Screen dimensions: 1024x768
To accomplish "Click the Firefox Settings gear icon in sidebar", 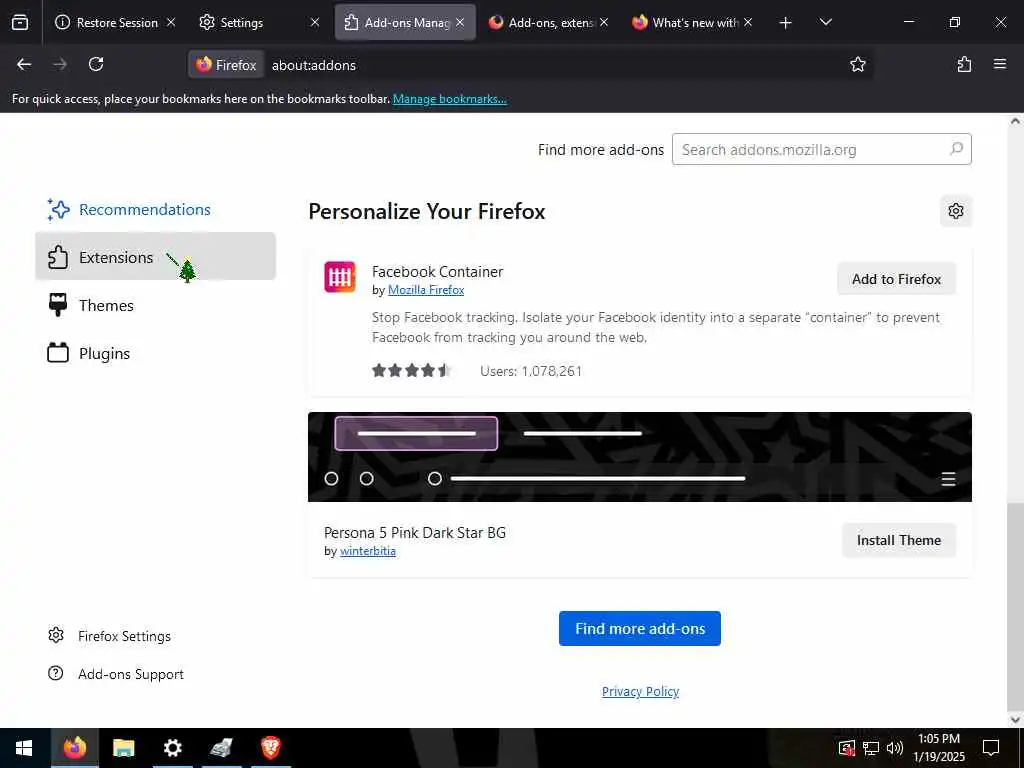I will coord(56,635).
